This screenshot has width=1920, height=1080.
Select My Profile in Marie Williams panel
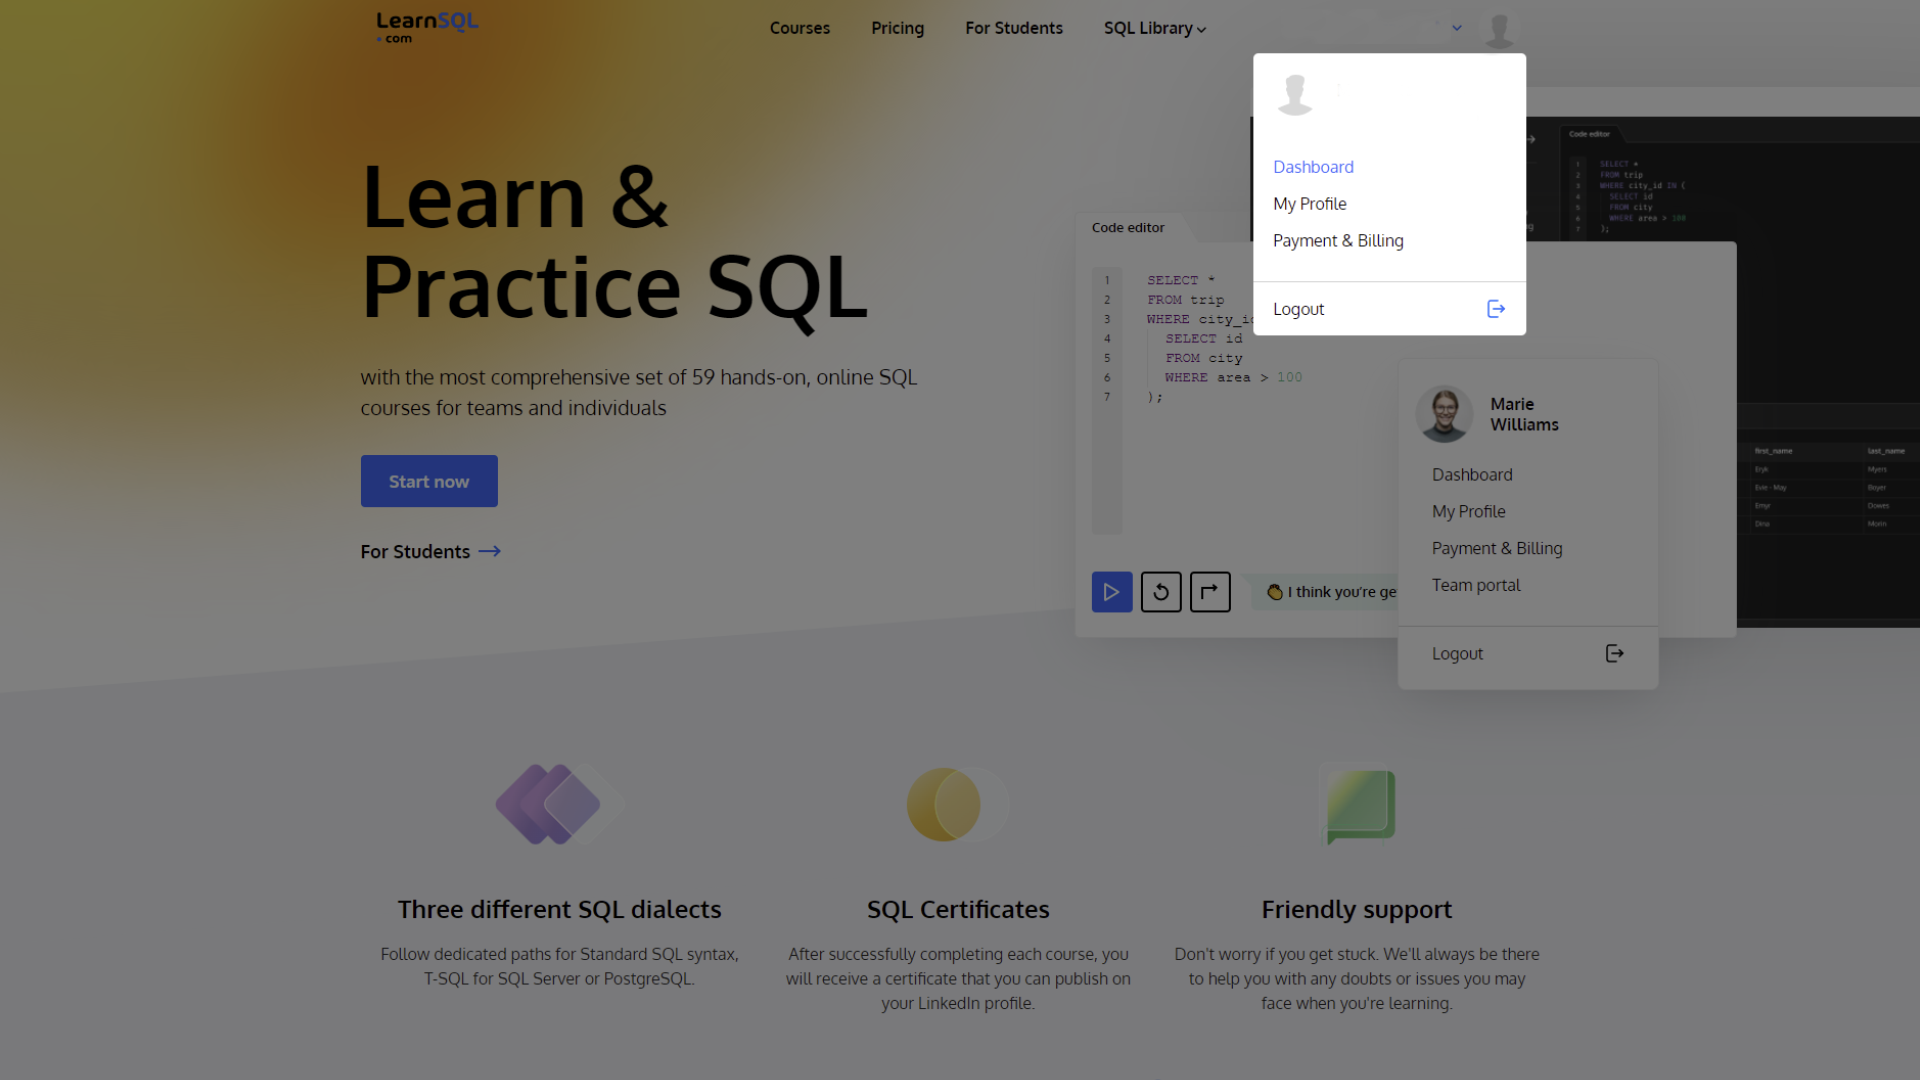[x=1468, y=512]
